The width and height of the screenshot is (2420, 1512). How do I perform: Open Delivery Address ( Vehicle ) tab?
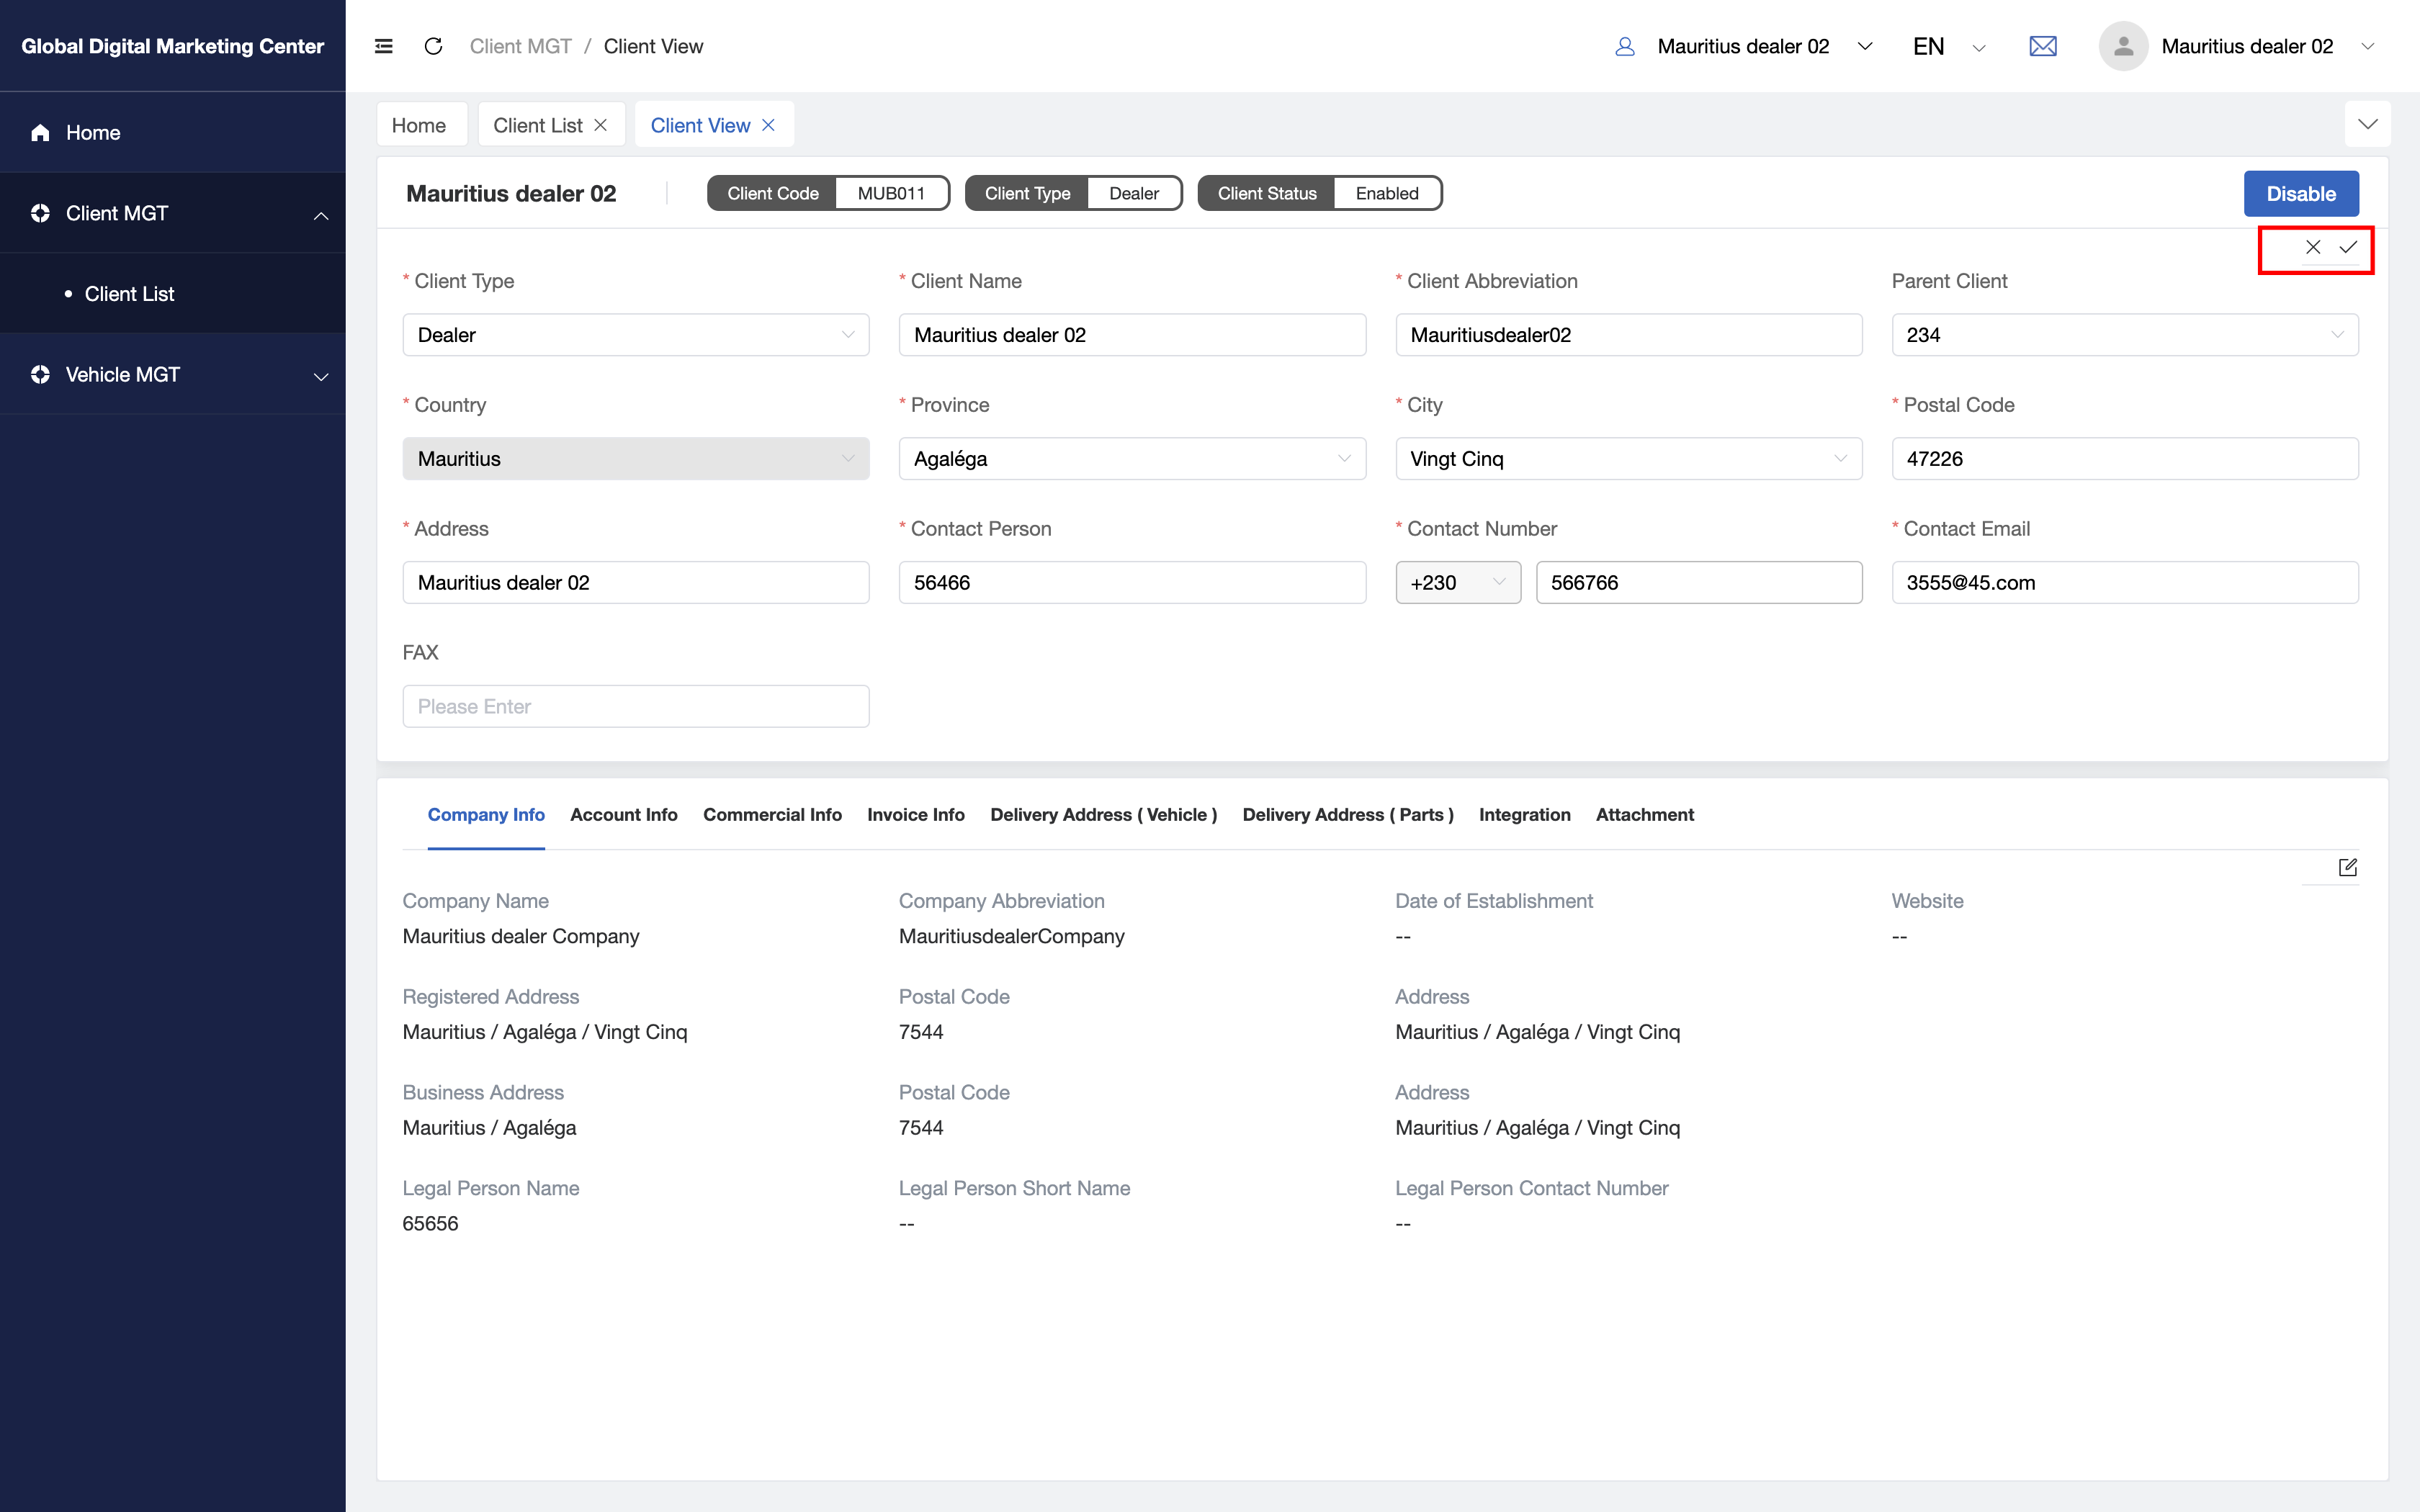[x=1103, y=815]
